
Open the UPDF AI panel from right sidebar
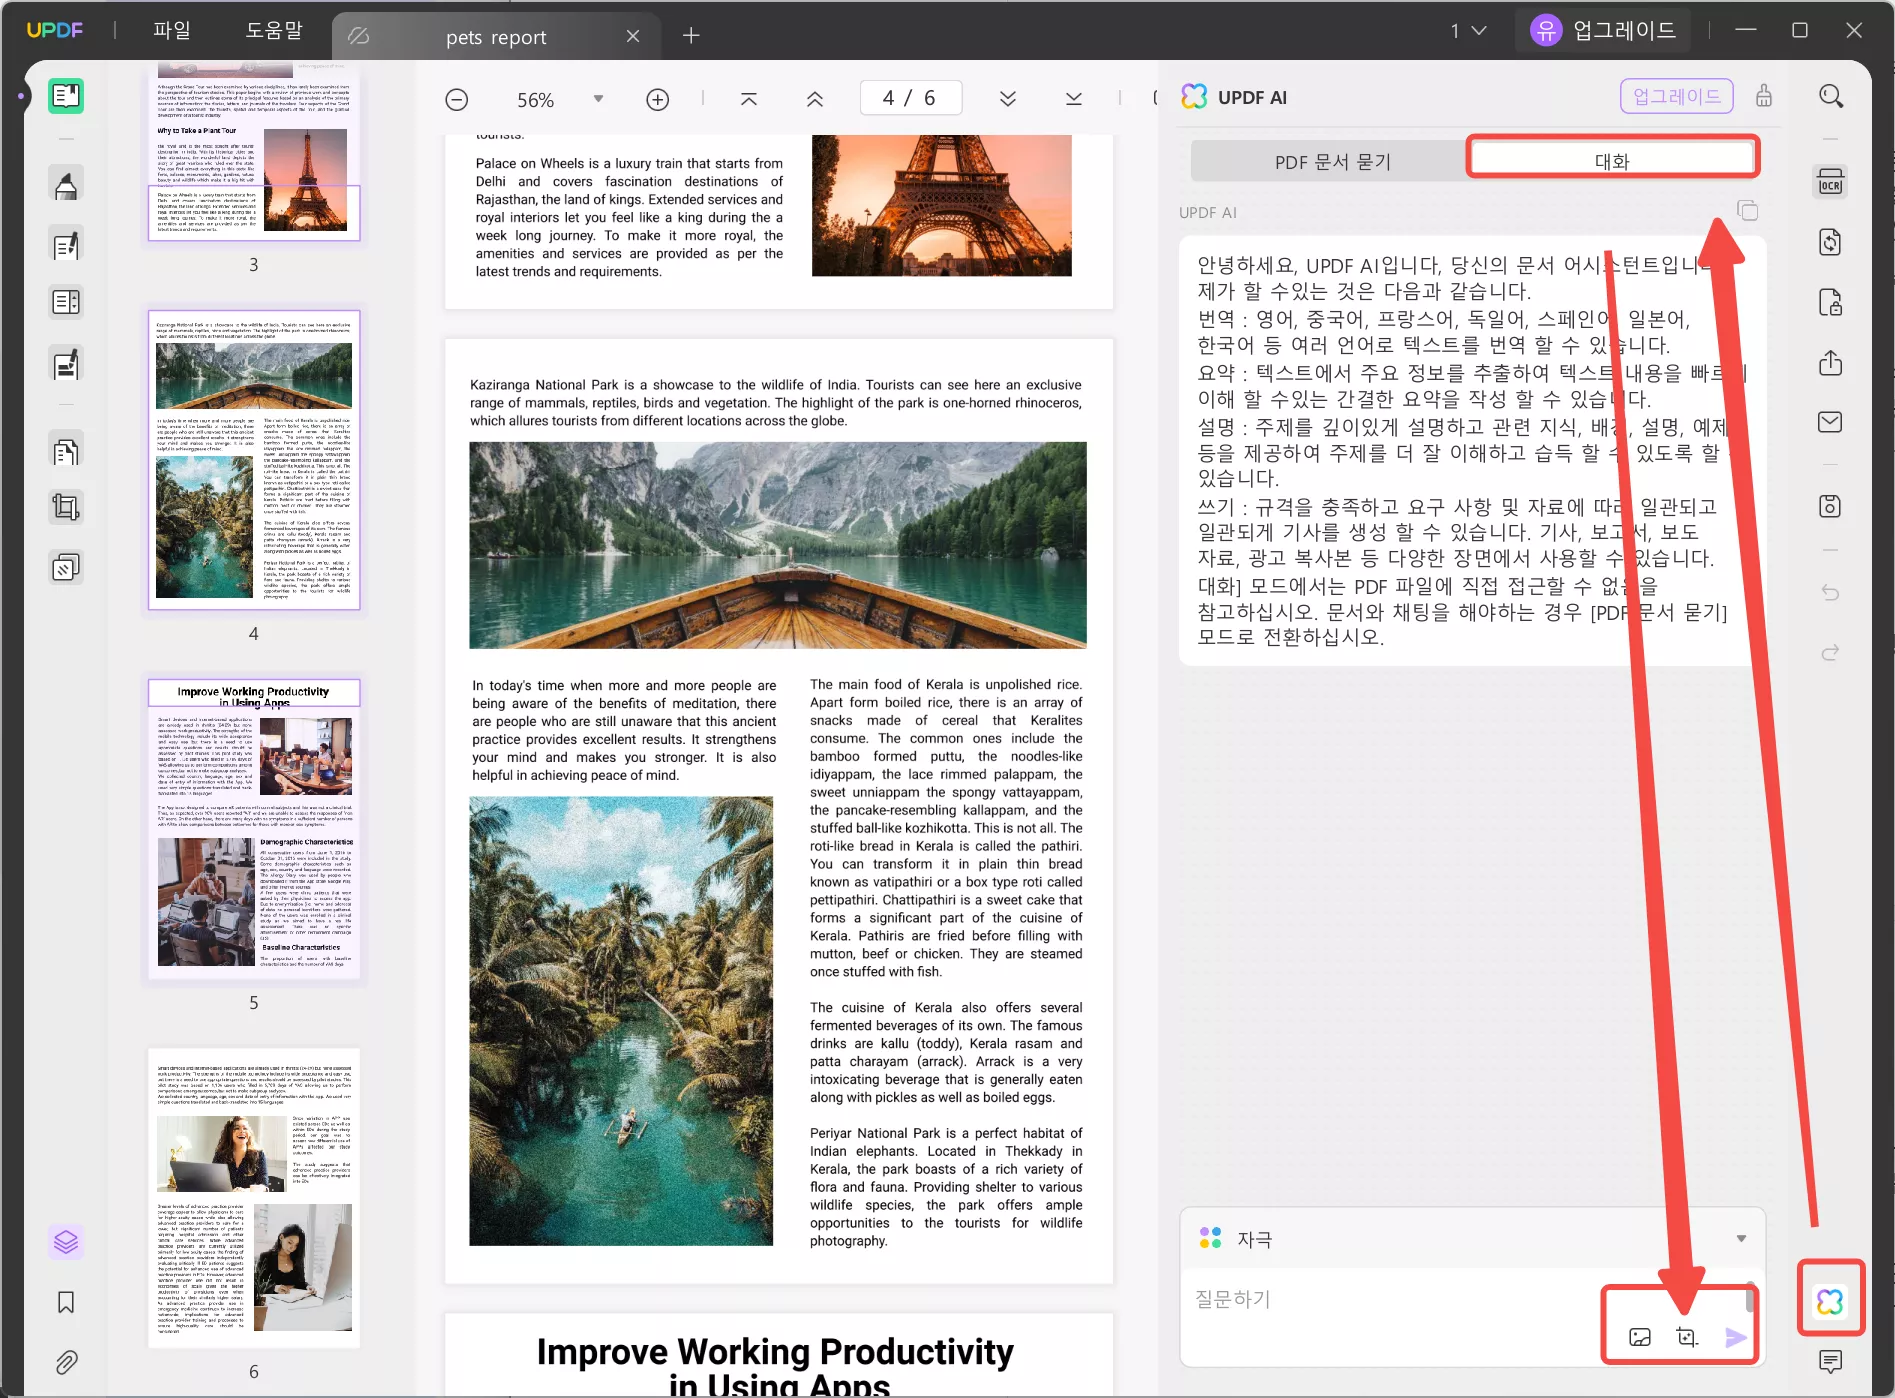tap(1830, 1299)
